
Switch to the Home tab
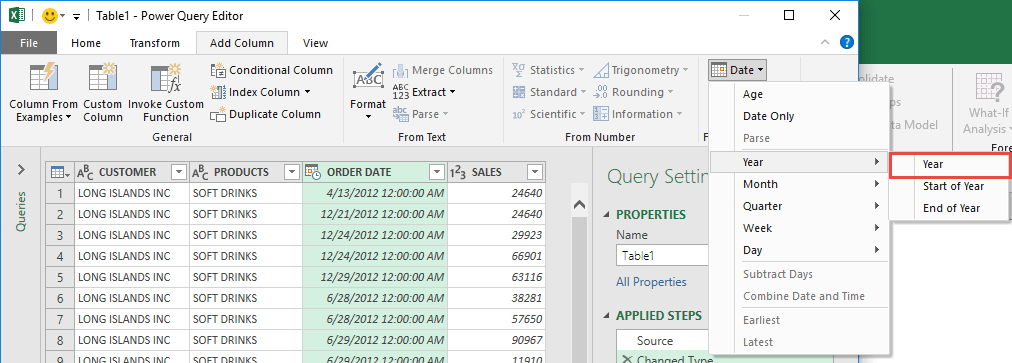(x=86, y=43)
